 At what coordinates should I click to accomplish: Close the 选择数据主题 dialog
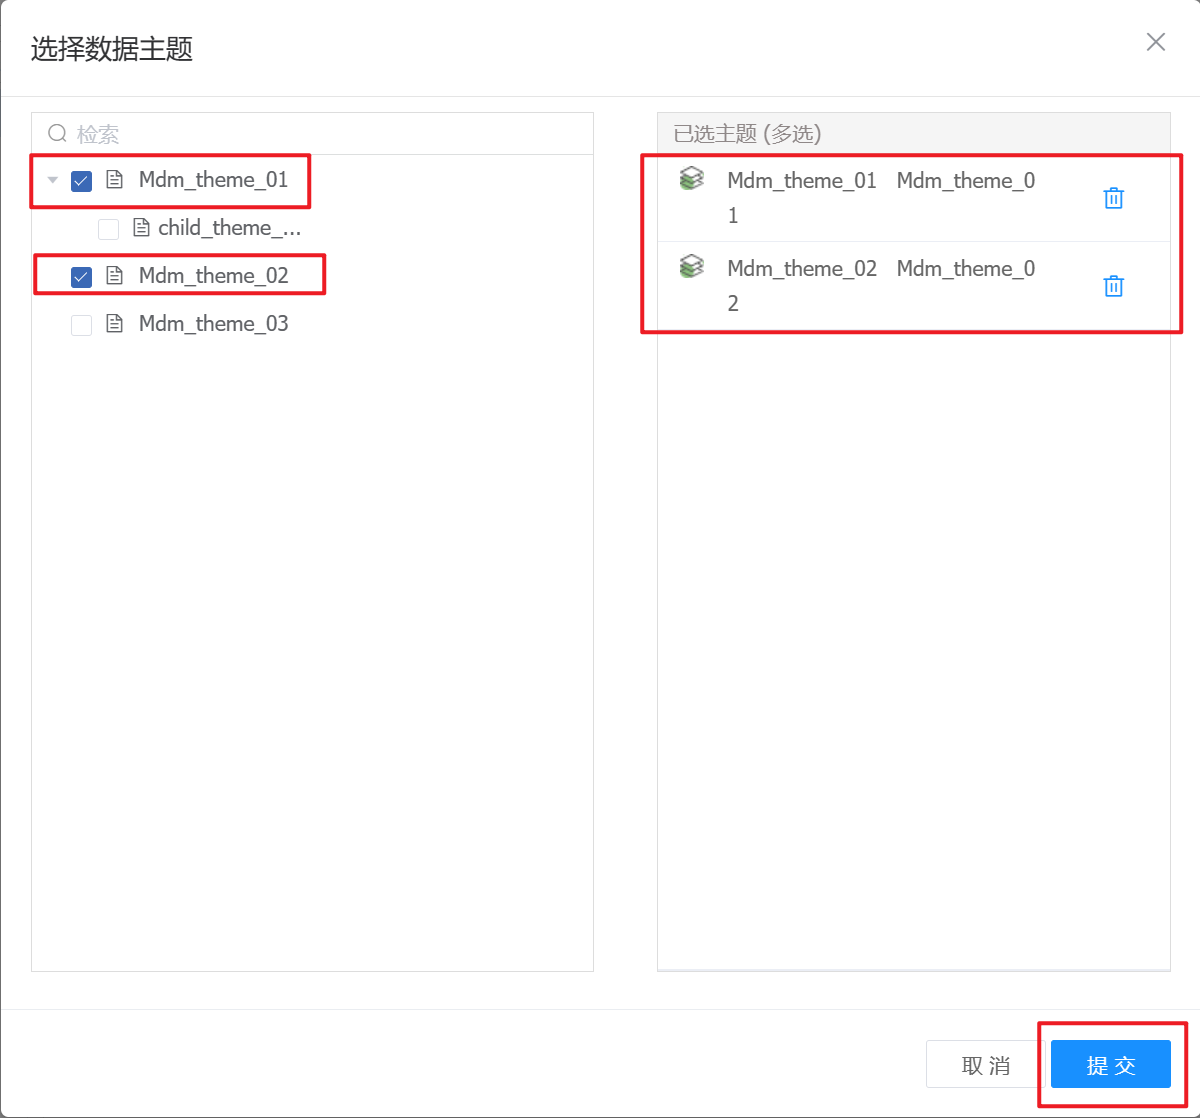1155,42
